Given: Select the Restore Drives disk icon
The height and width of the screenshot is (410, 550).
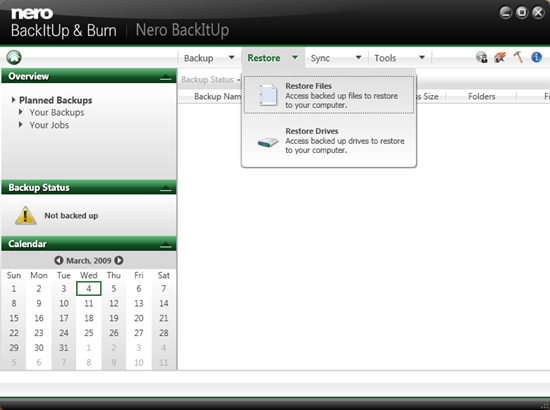Looking at the screenshot, I should tap(268, 142).
